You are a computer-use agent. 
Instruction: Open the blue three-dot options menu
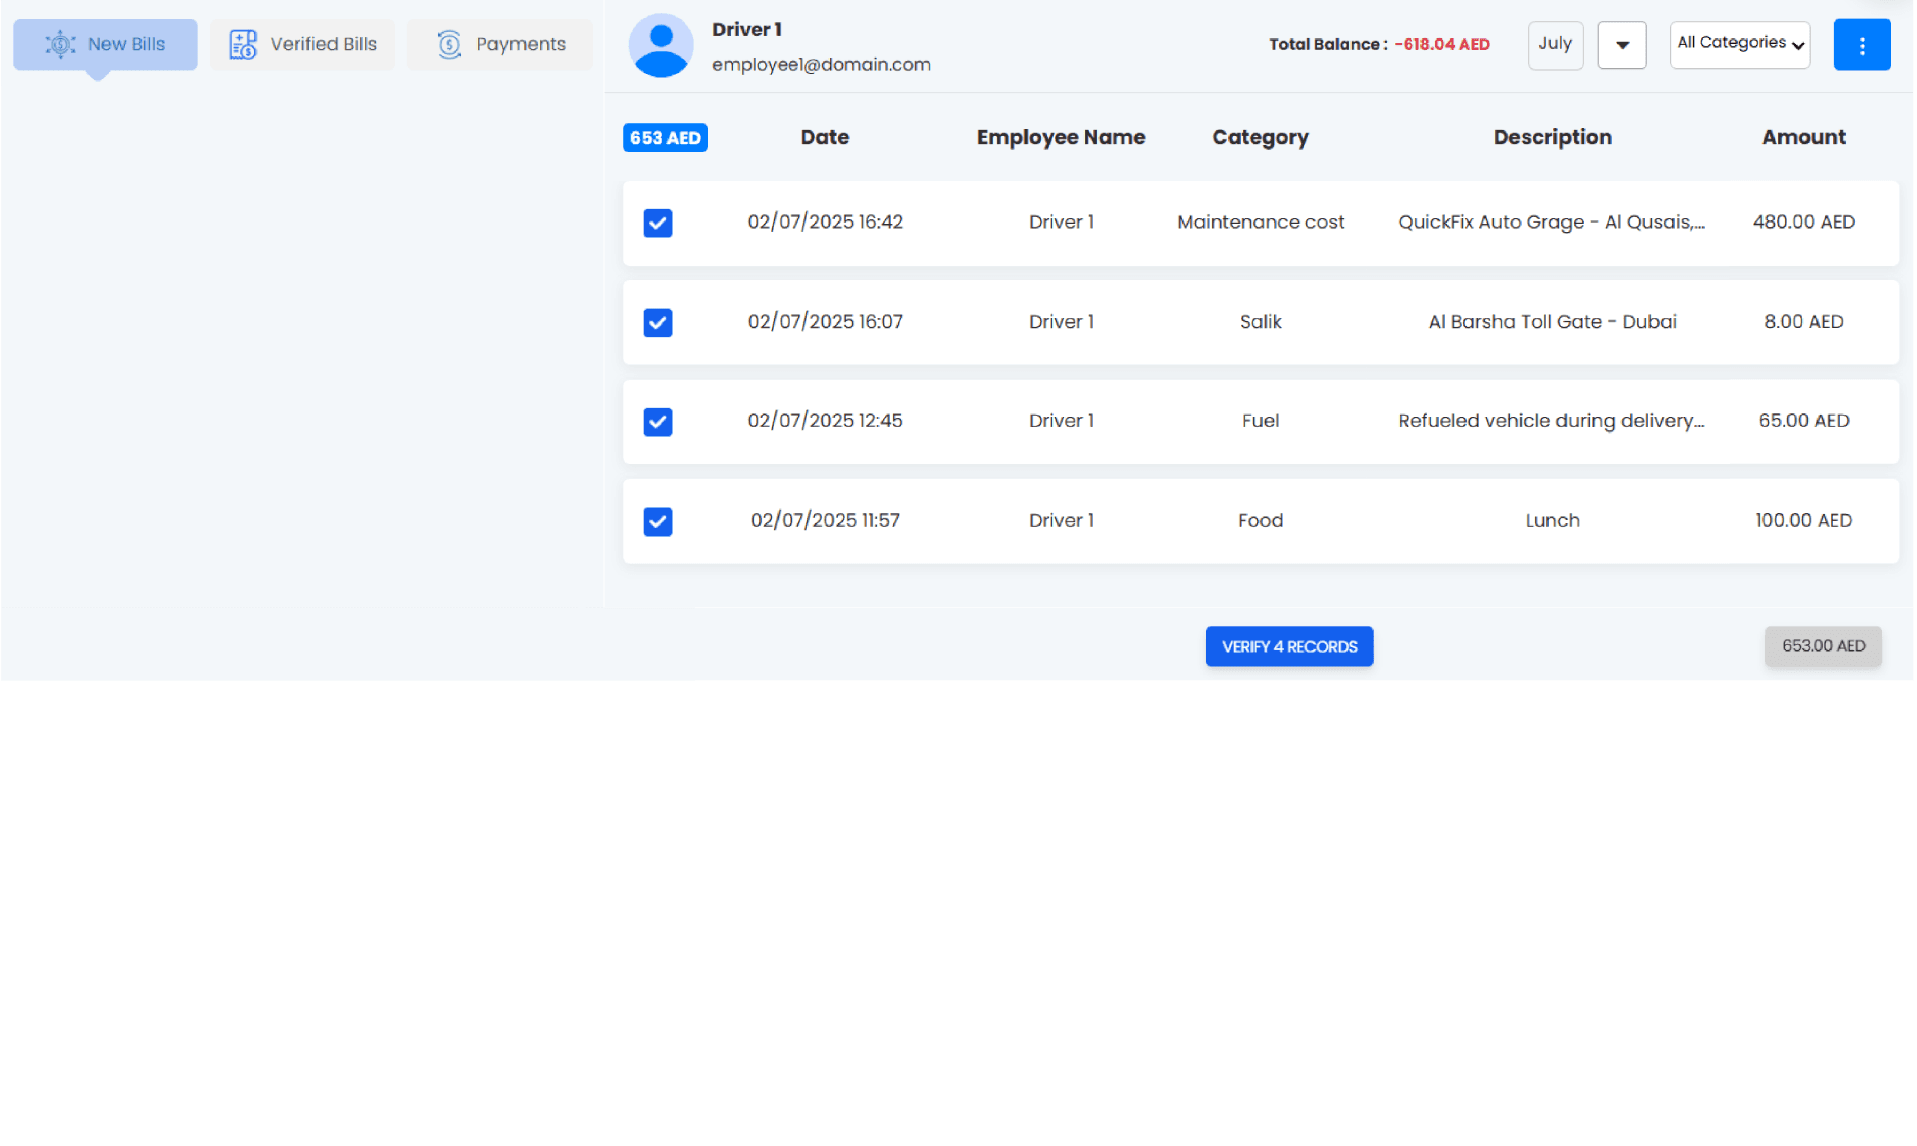coord(1861,45)
